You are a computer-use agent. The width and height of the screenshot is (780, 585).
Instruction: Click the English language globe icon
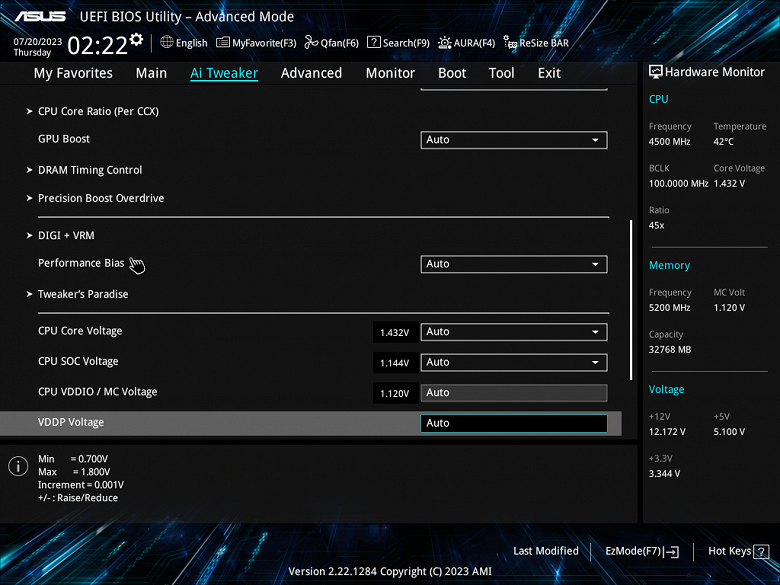(x=167, y=42)
